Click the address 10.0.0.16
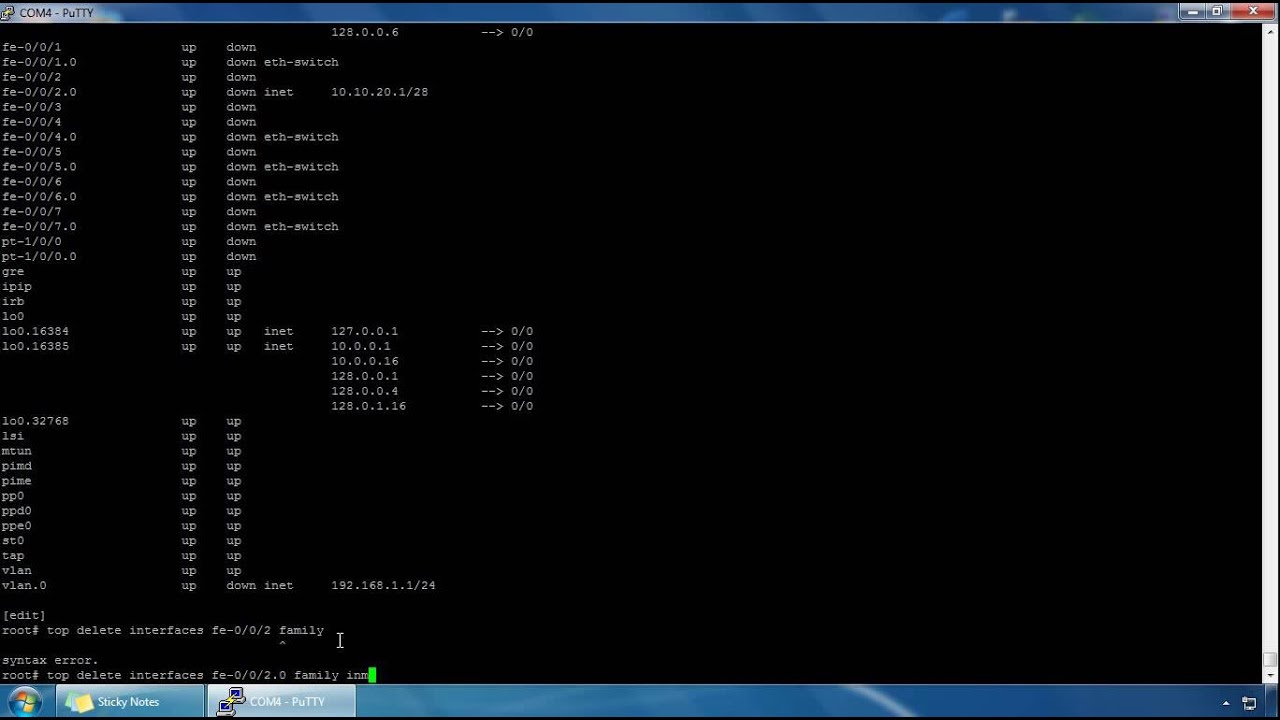 click(x=364, y=361)
